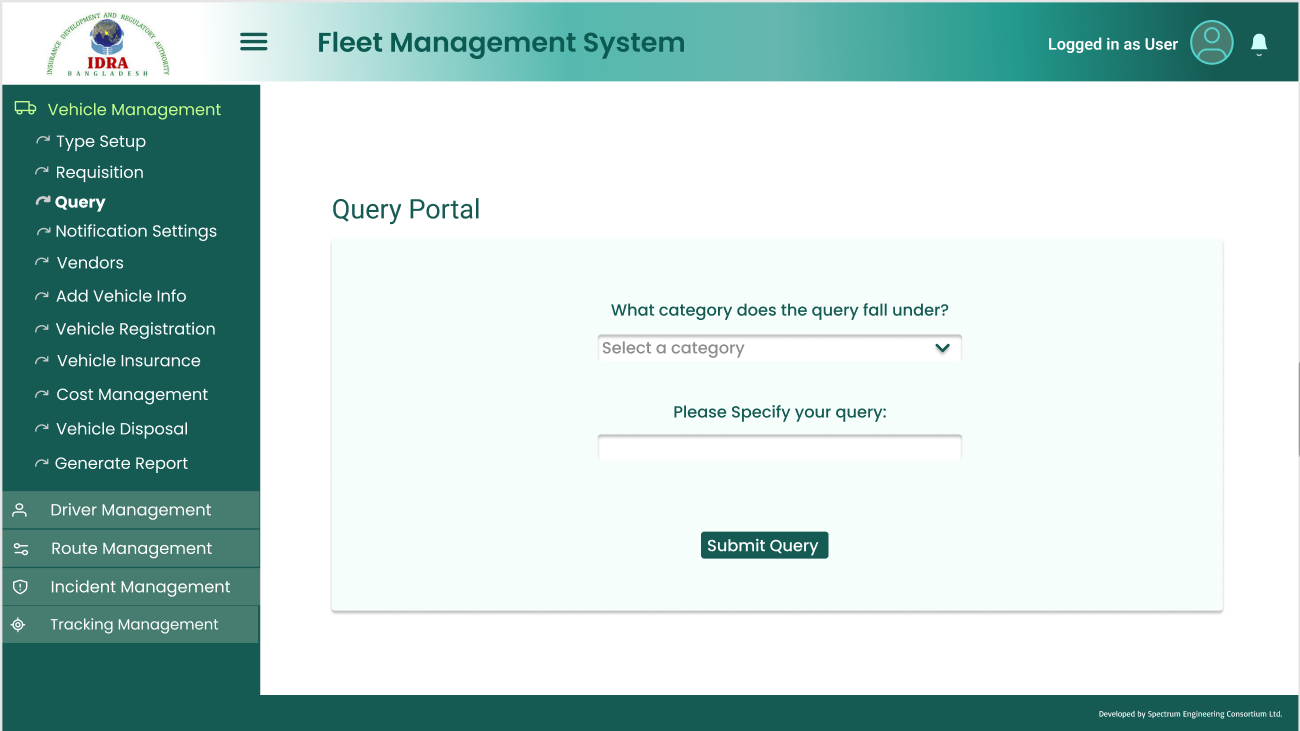Viewport: 1300px width, 731px height.
Task: Expand the Incident Management section
Action: point(131,587)
